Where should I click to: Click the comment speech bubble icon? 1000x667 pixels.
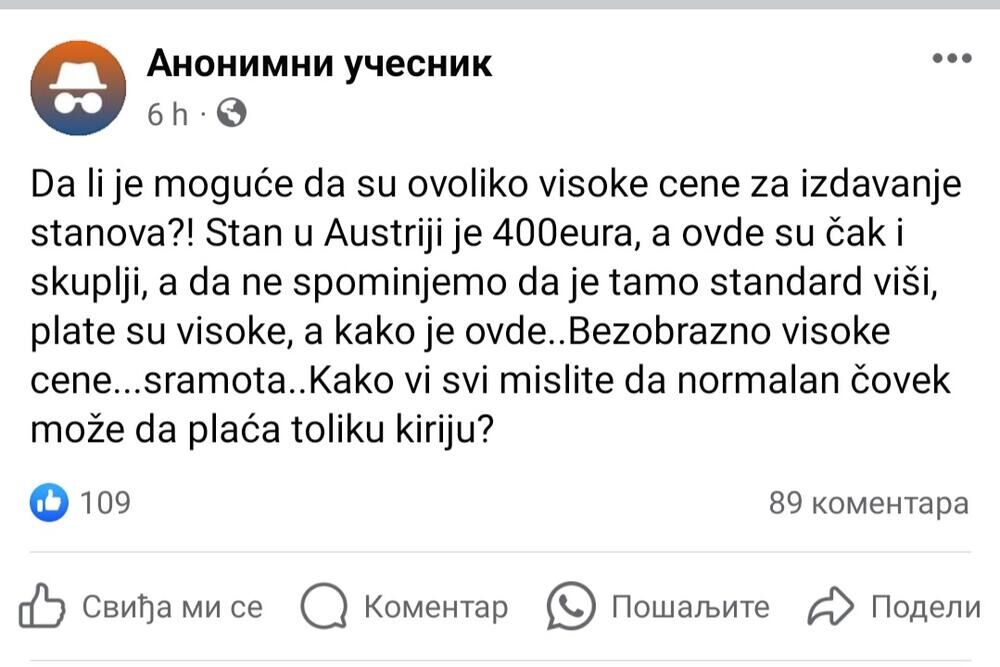(x=323, y=606)
